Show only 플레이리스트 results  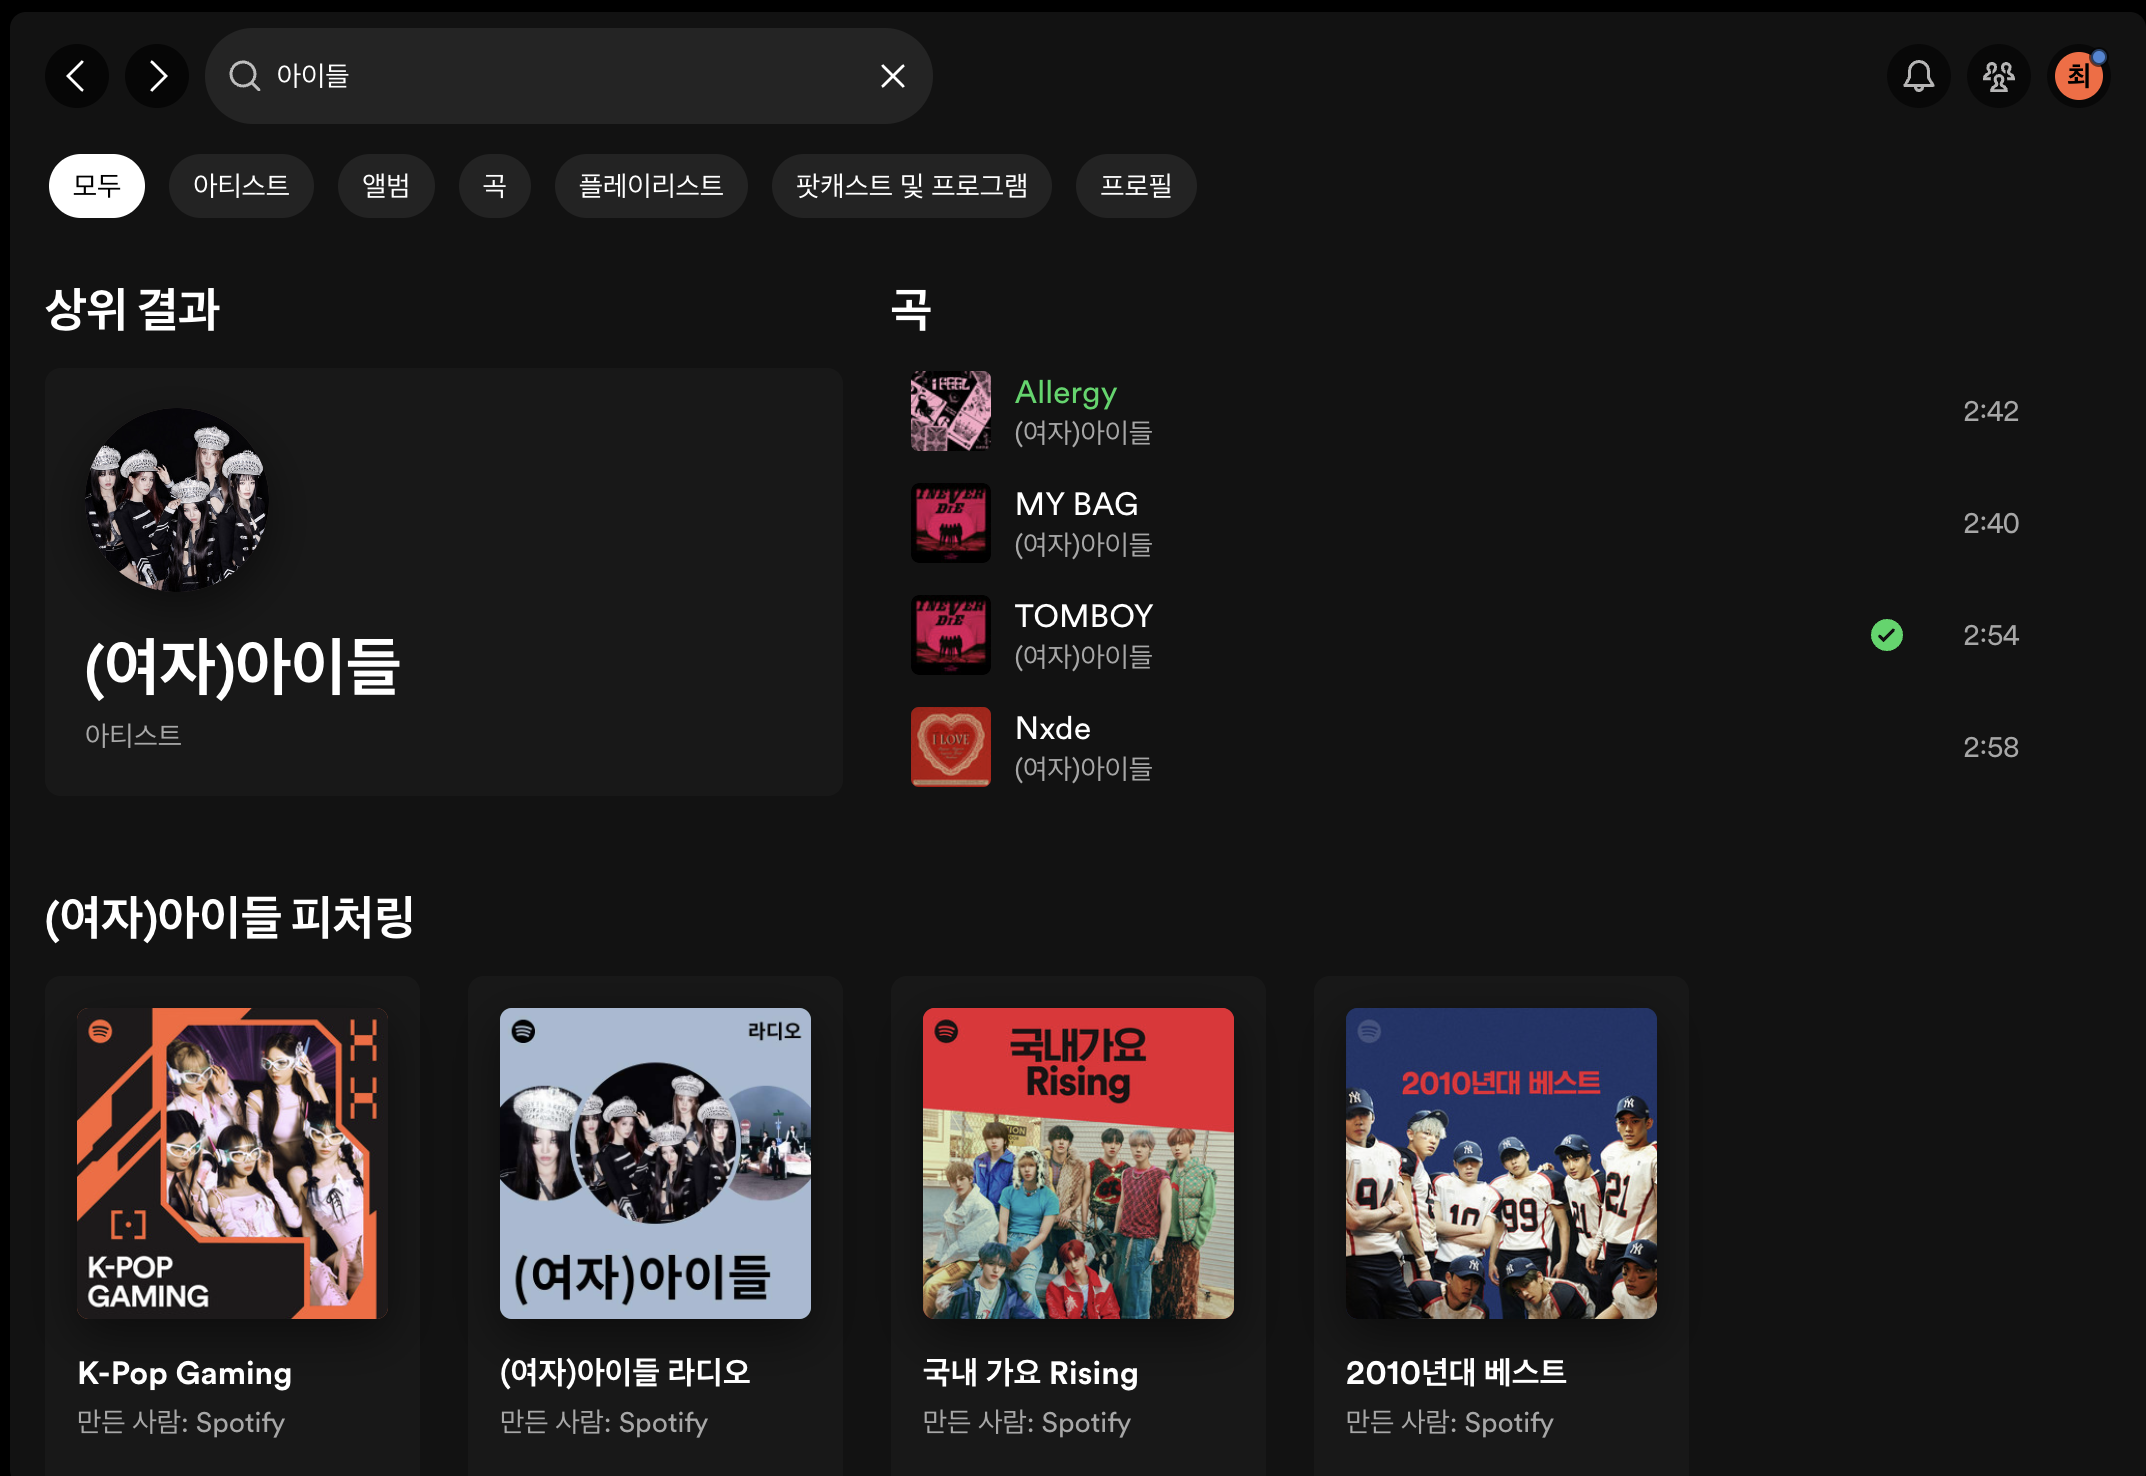[x=651, y=186]
